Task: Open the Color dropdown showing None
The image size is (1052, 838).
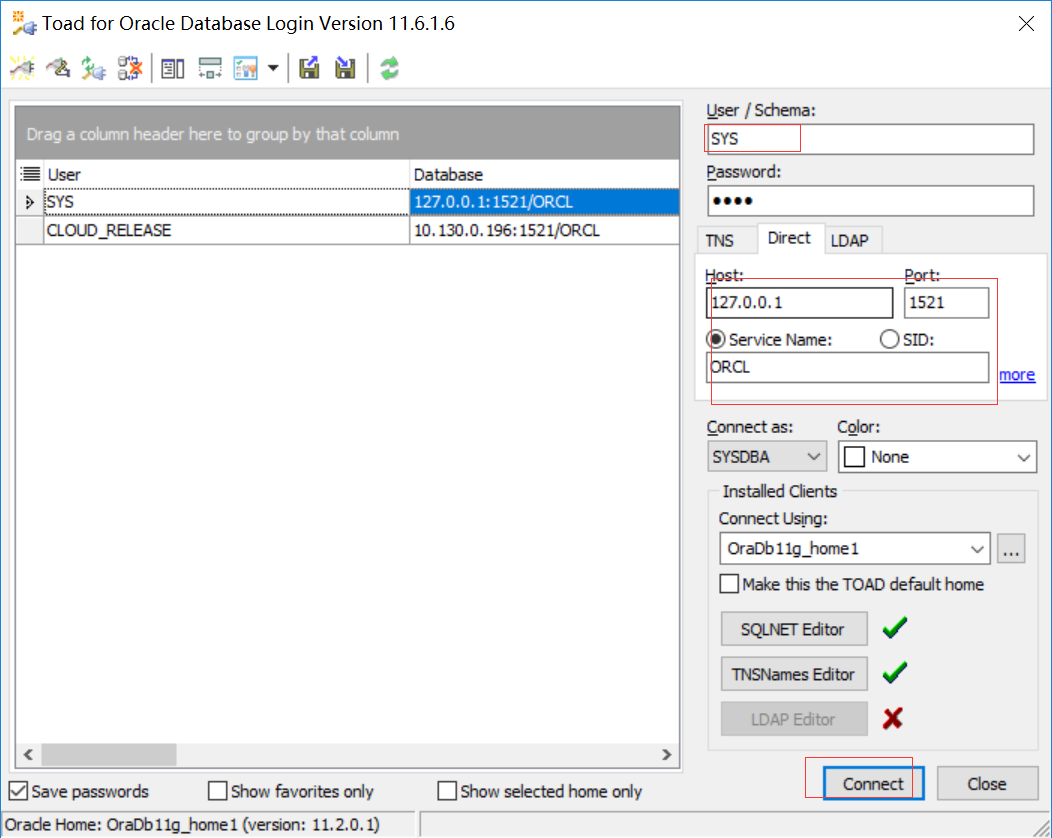Action: click(x=938, y=457)
